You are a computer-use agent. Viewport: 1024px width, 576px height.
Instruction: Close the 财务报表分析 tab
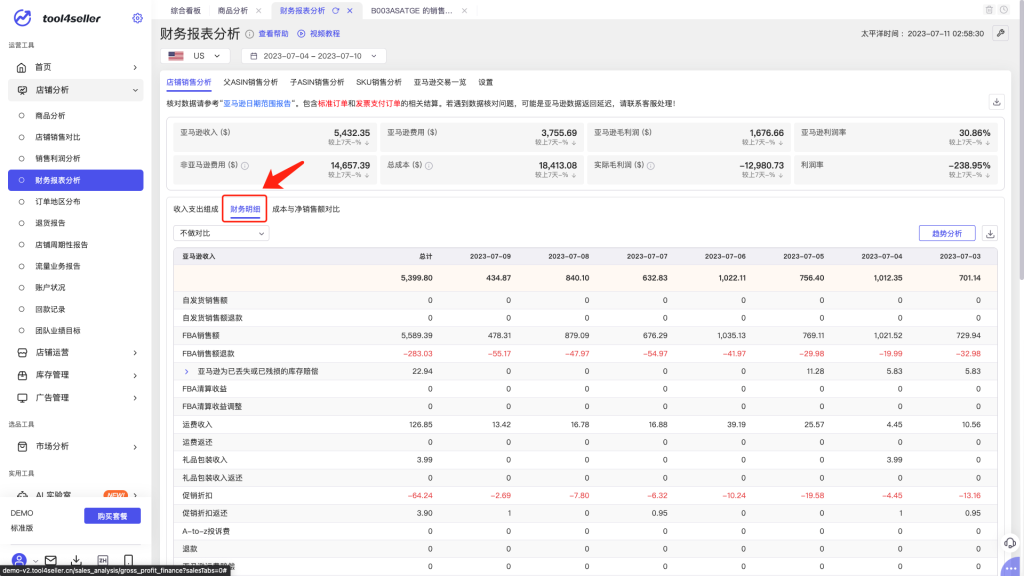350,10
